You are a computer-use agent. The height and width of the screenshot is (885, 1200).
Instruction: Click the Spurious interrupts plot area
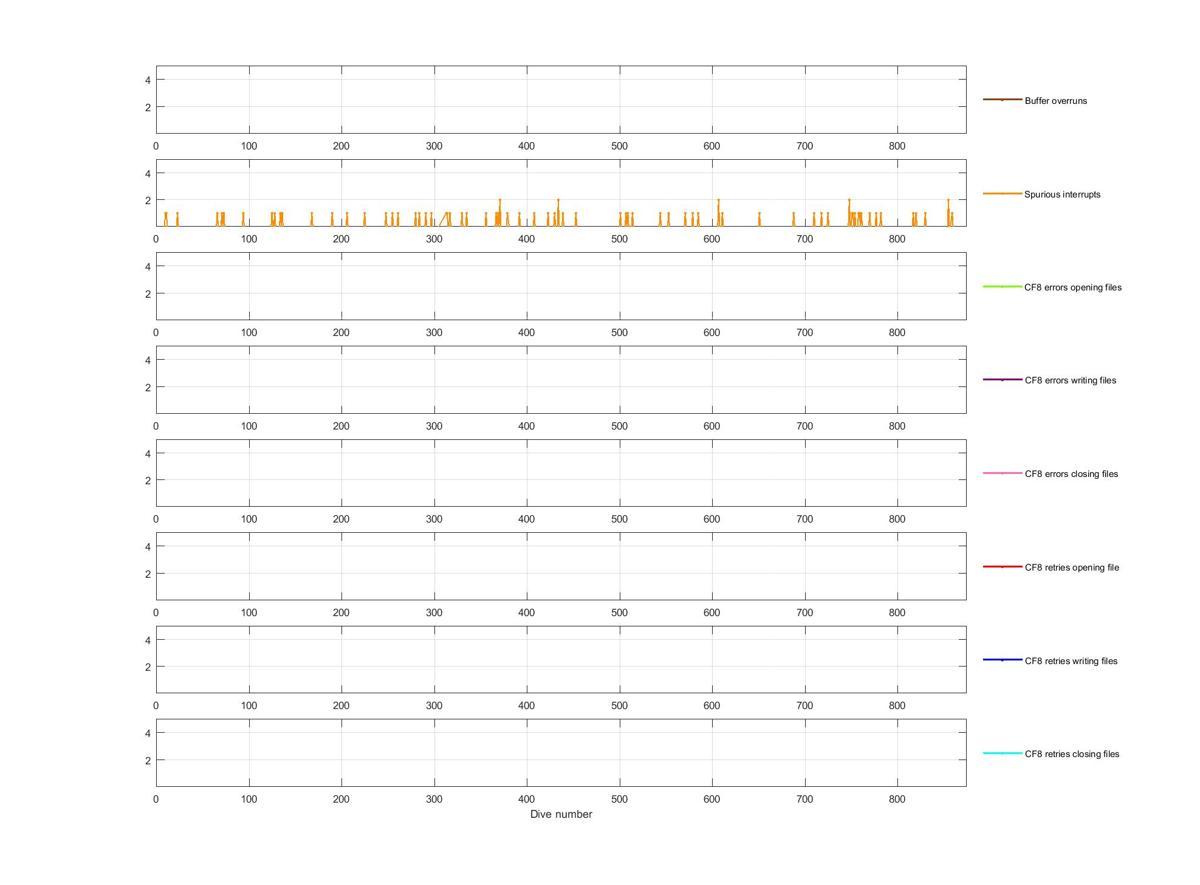561,193
